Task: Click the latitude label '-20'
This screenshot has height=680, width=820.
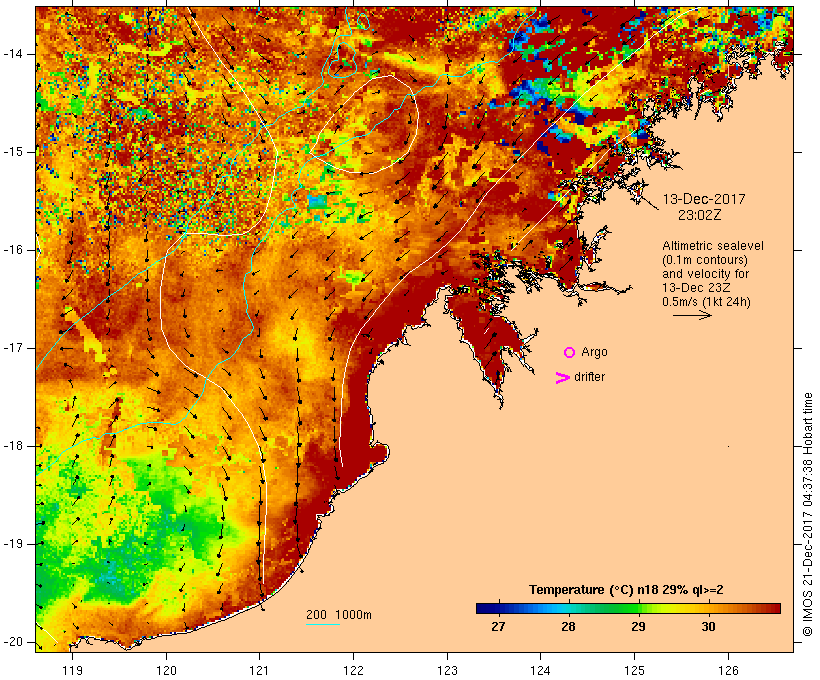Action: pos(13,642)
